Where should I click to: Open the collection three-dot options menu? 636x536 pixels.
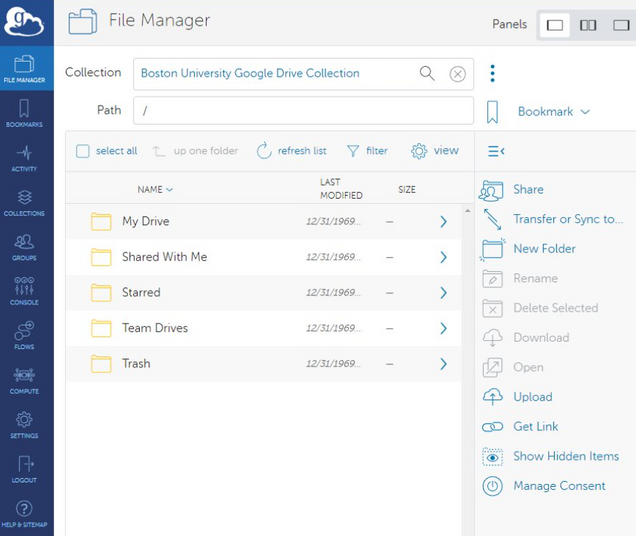tap(492, 73)
